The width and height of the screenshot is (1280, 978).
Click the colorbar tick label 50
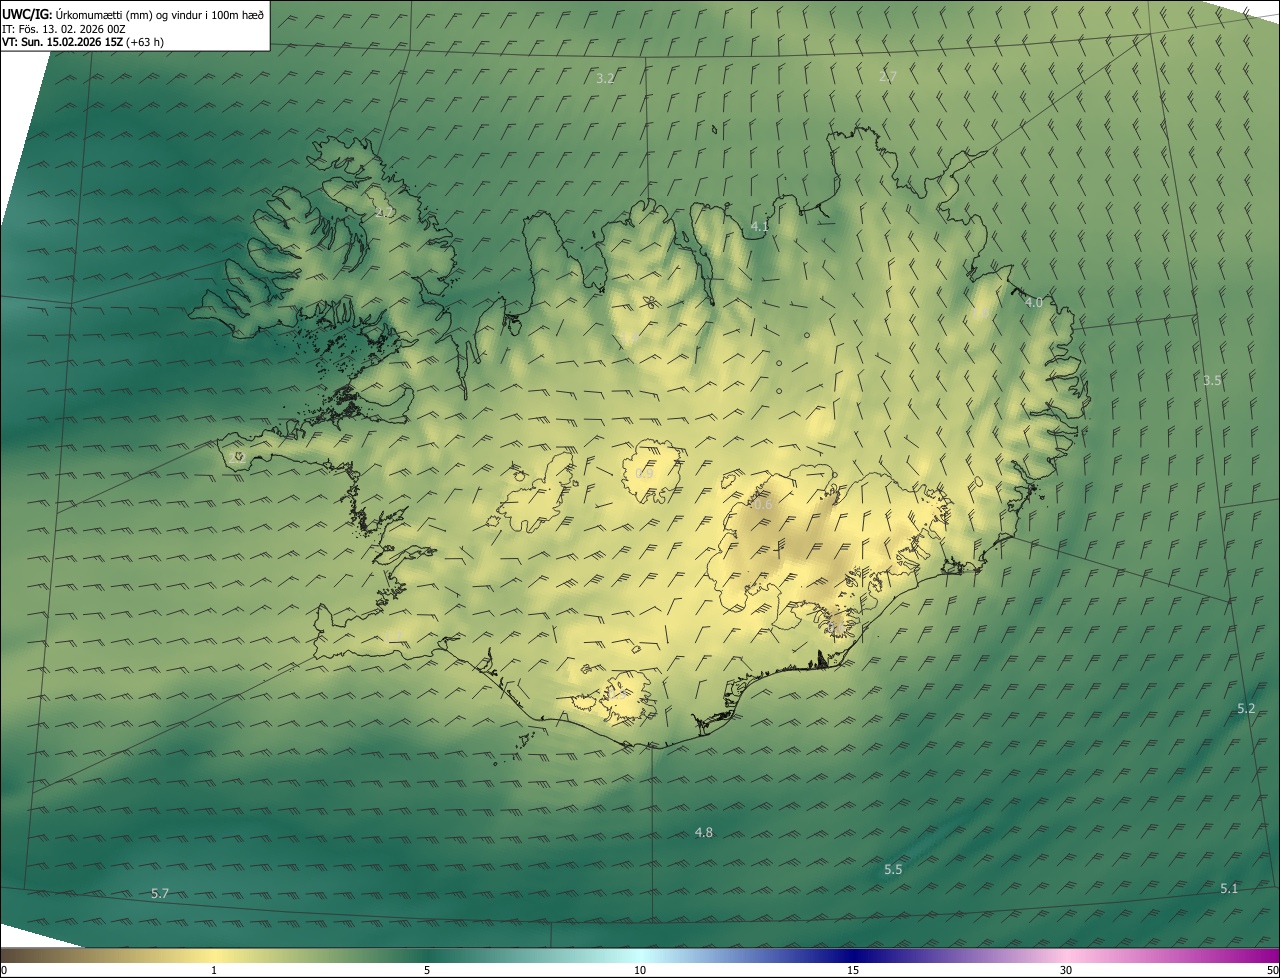(1272, 970)
